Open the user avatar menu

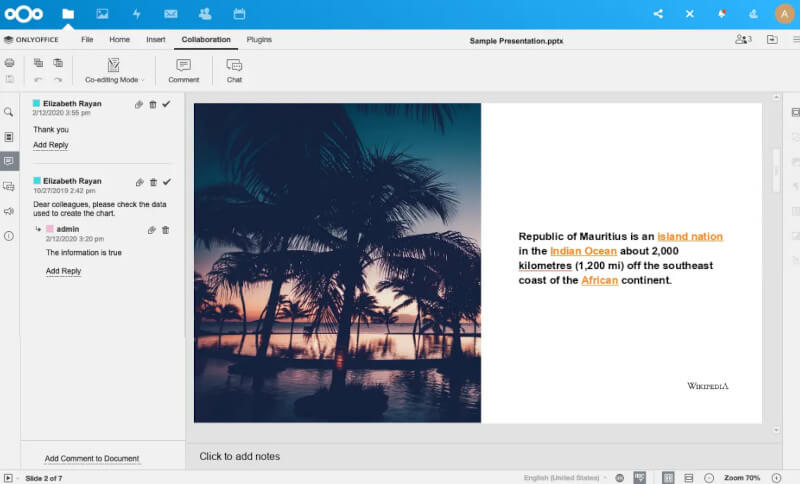[784, 14]
